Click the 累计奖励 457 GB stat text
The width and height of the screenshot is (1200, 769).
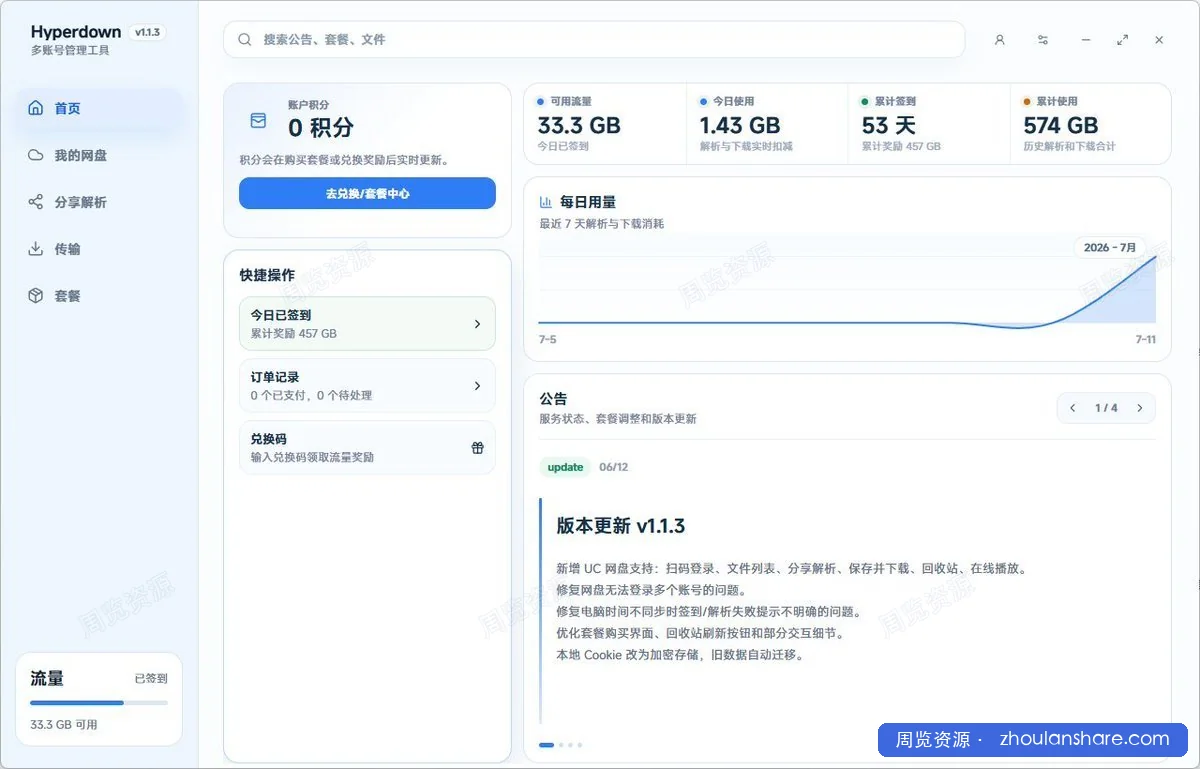(x=901, y=146)
